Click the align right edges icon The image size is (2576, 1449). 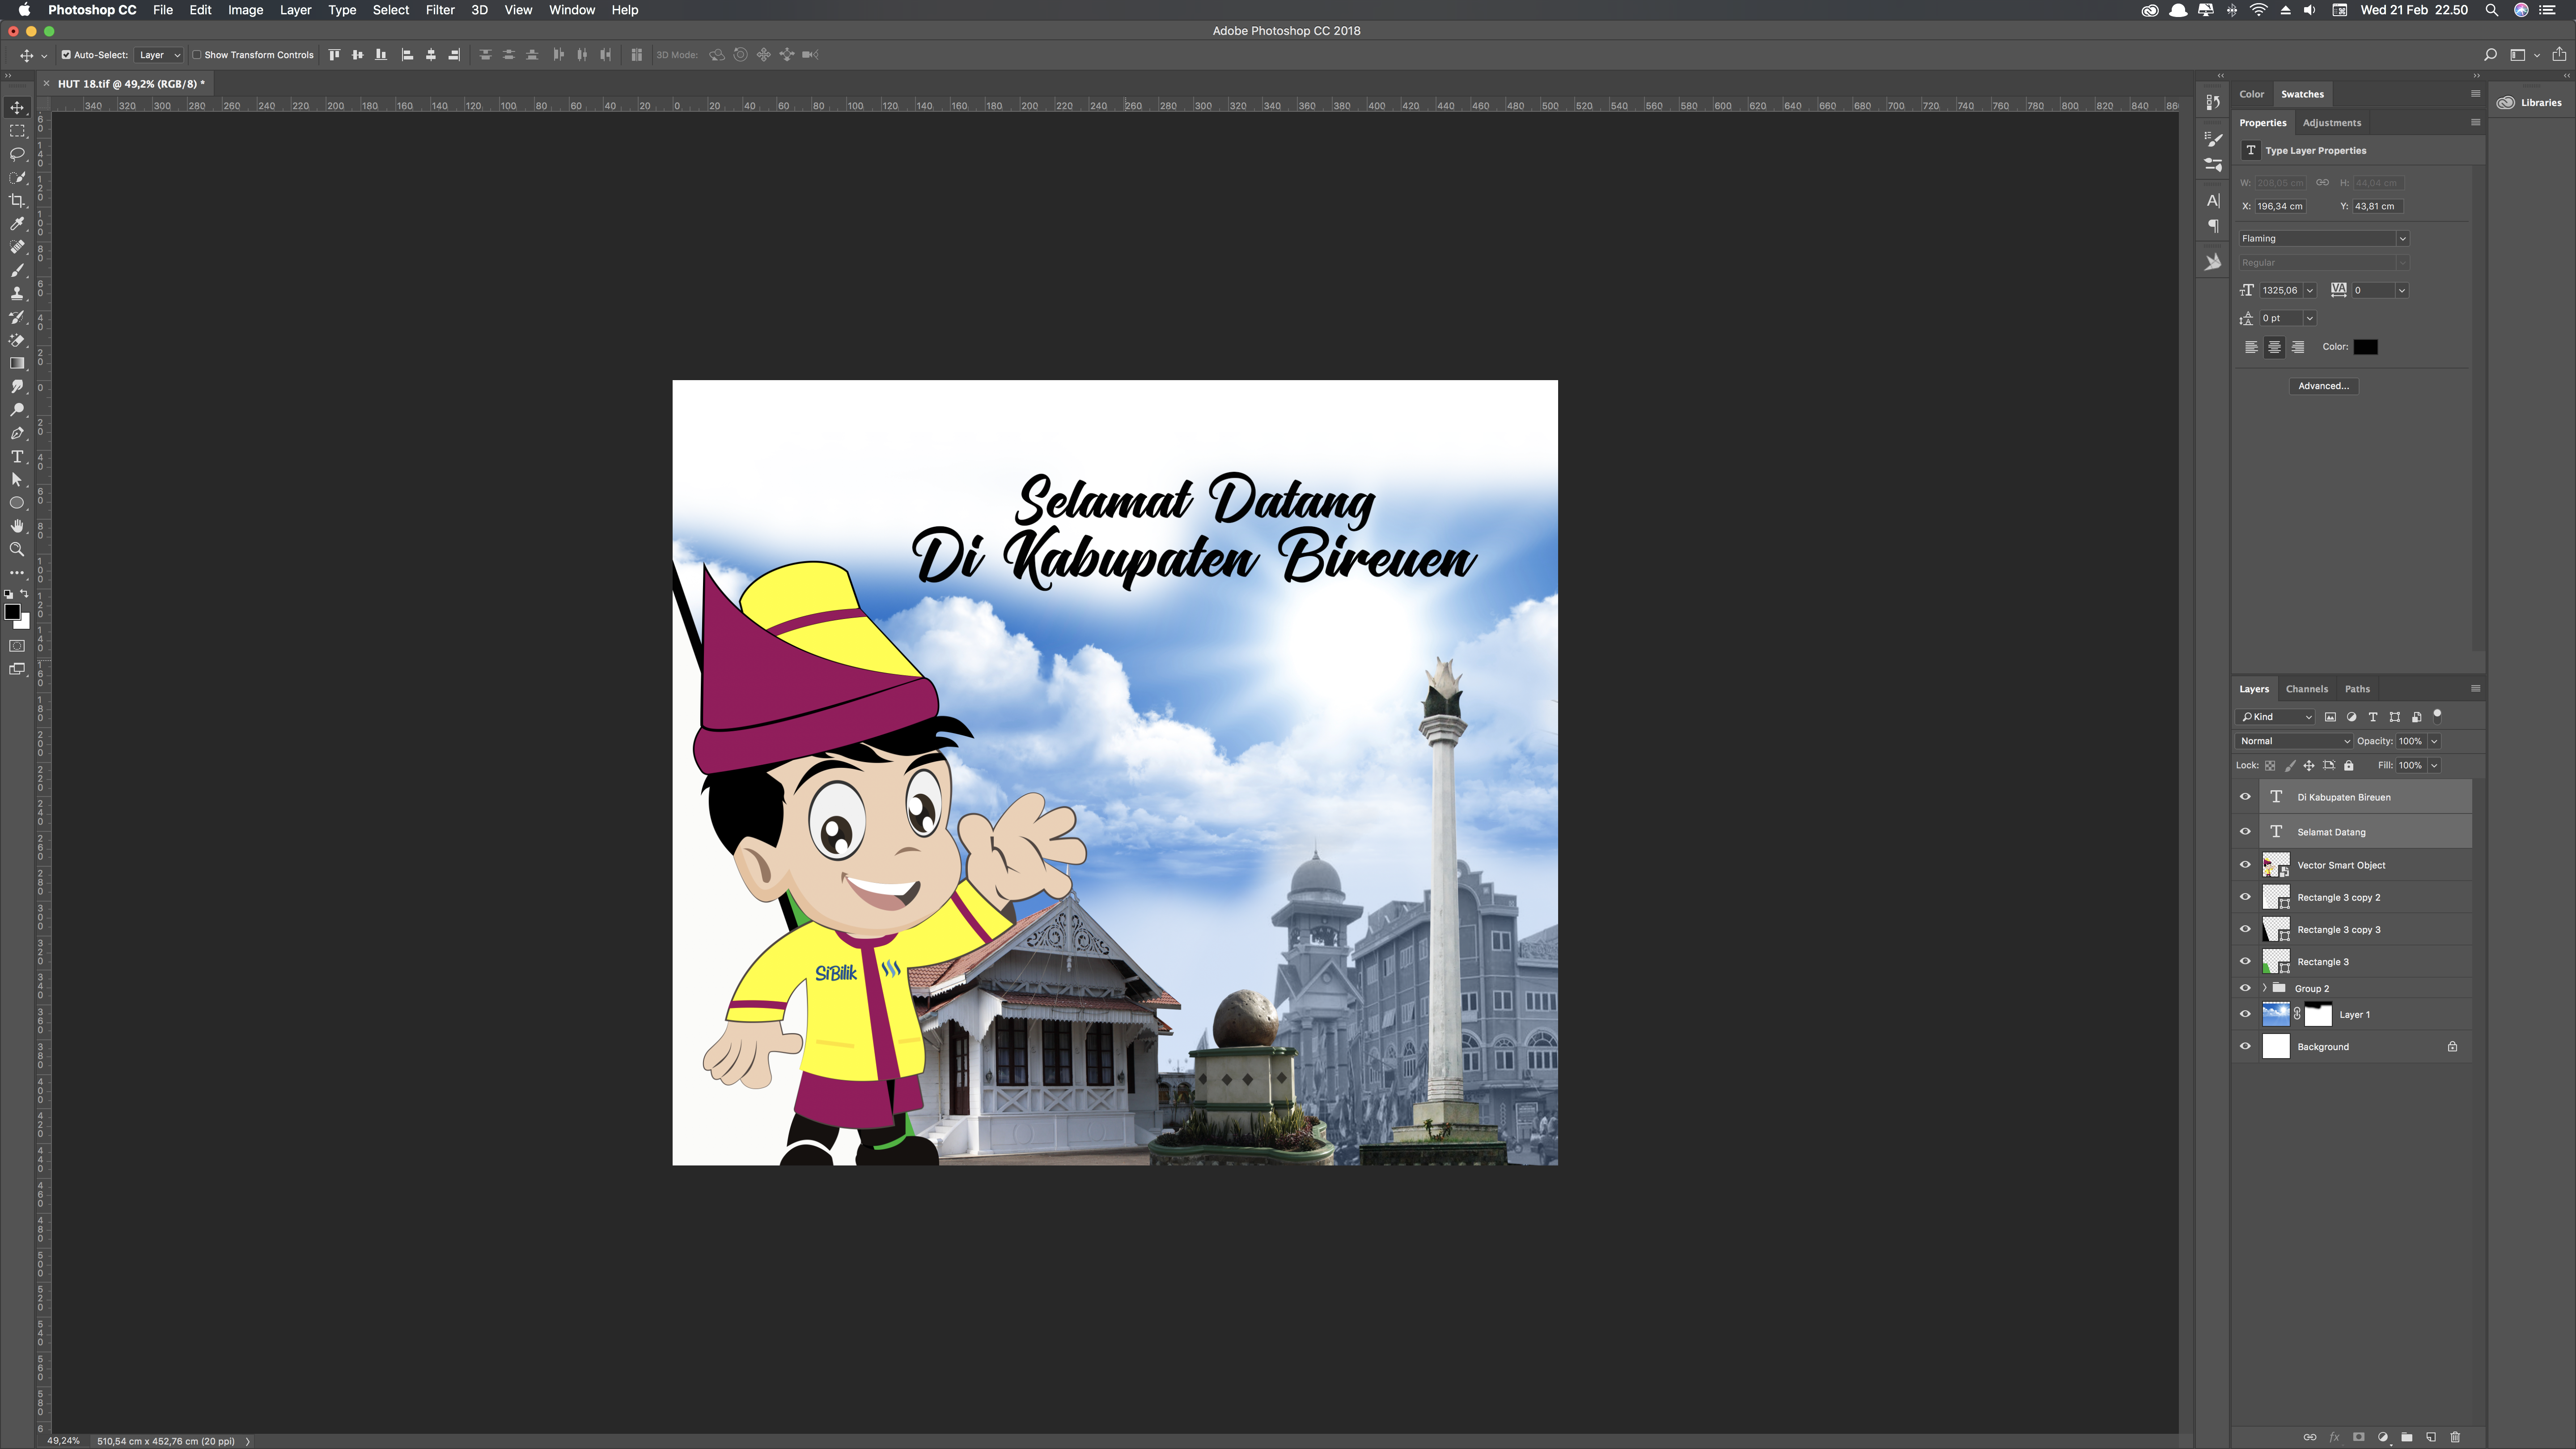click(x=454, y=55)
